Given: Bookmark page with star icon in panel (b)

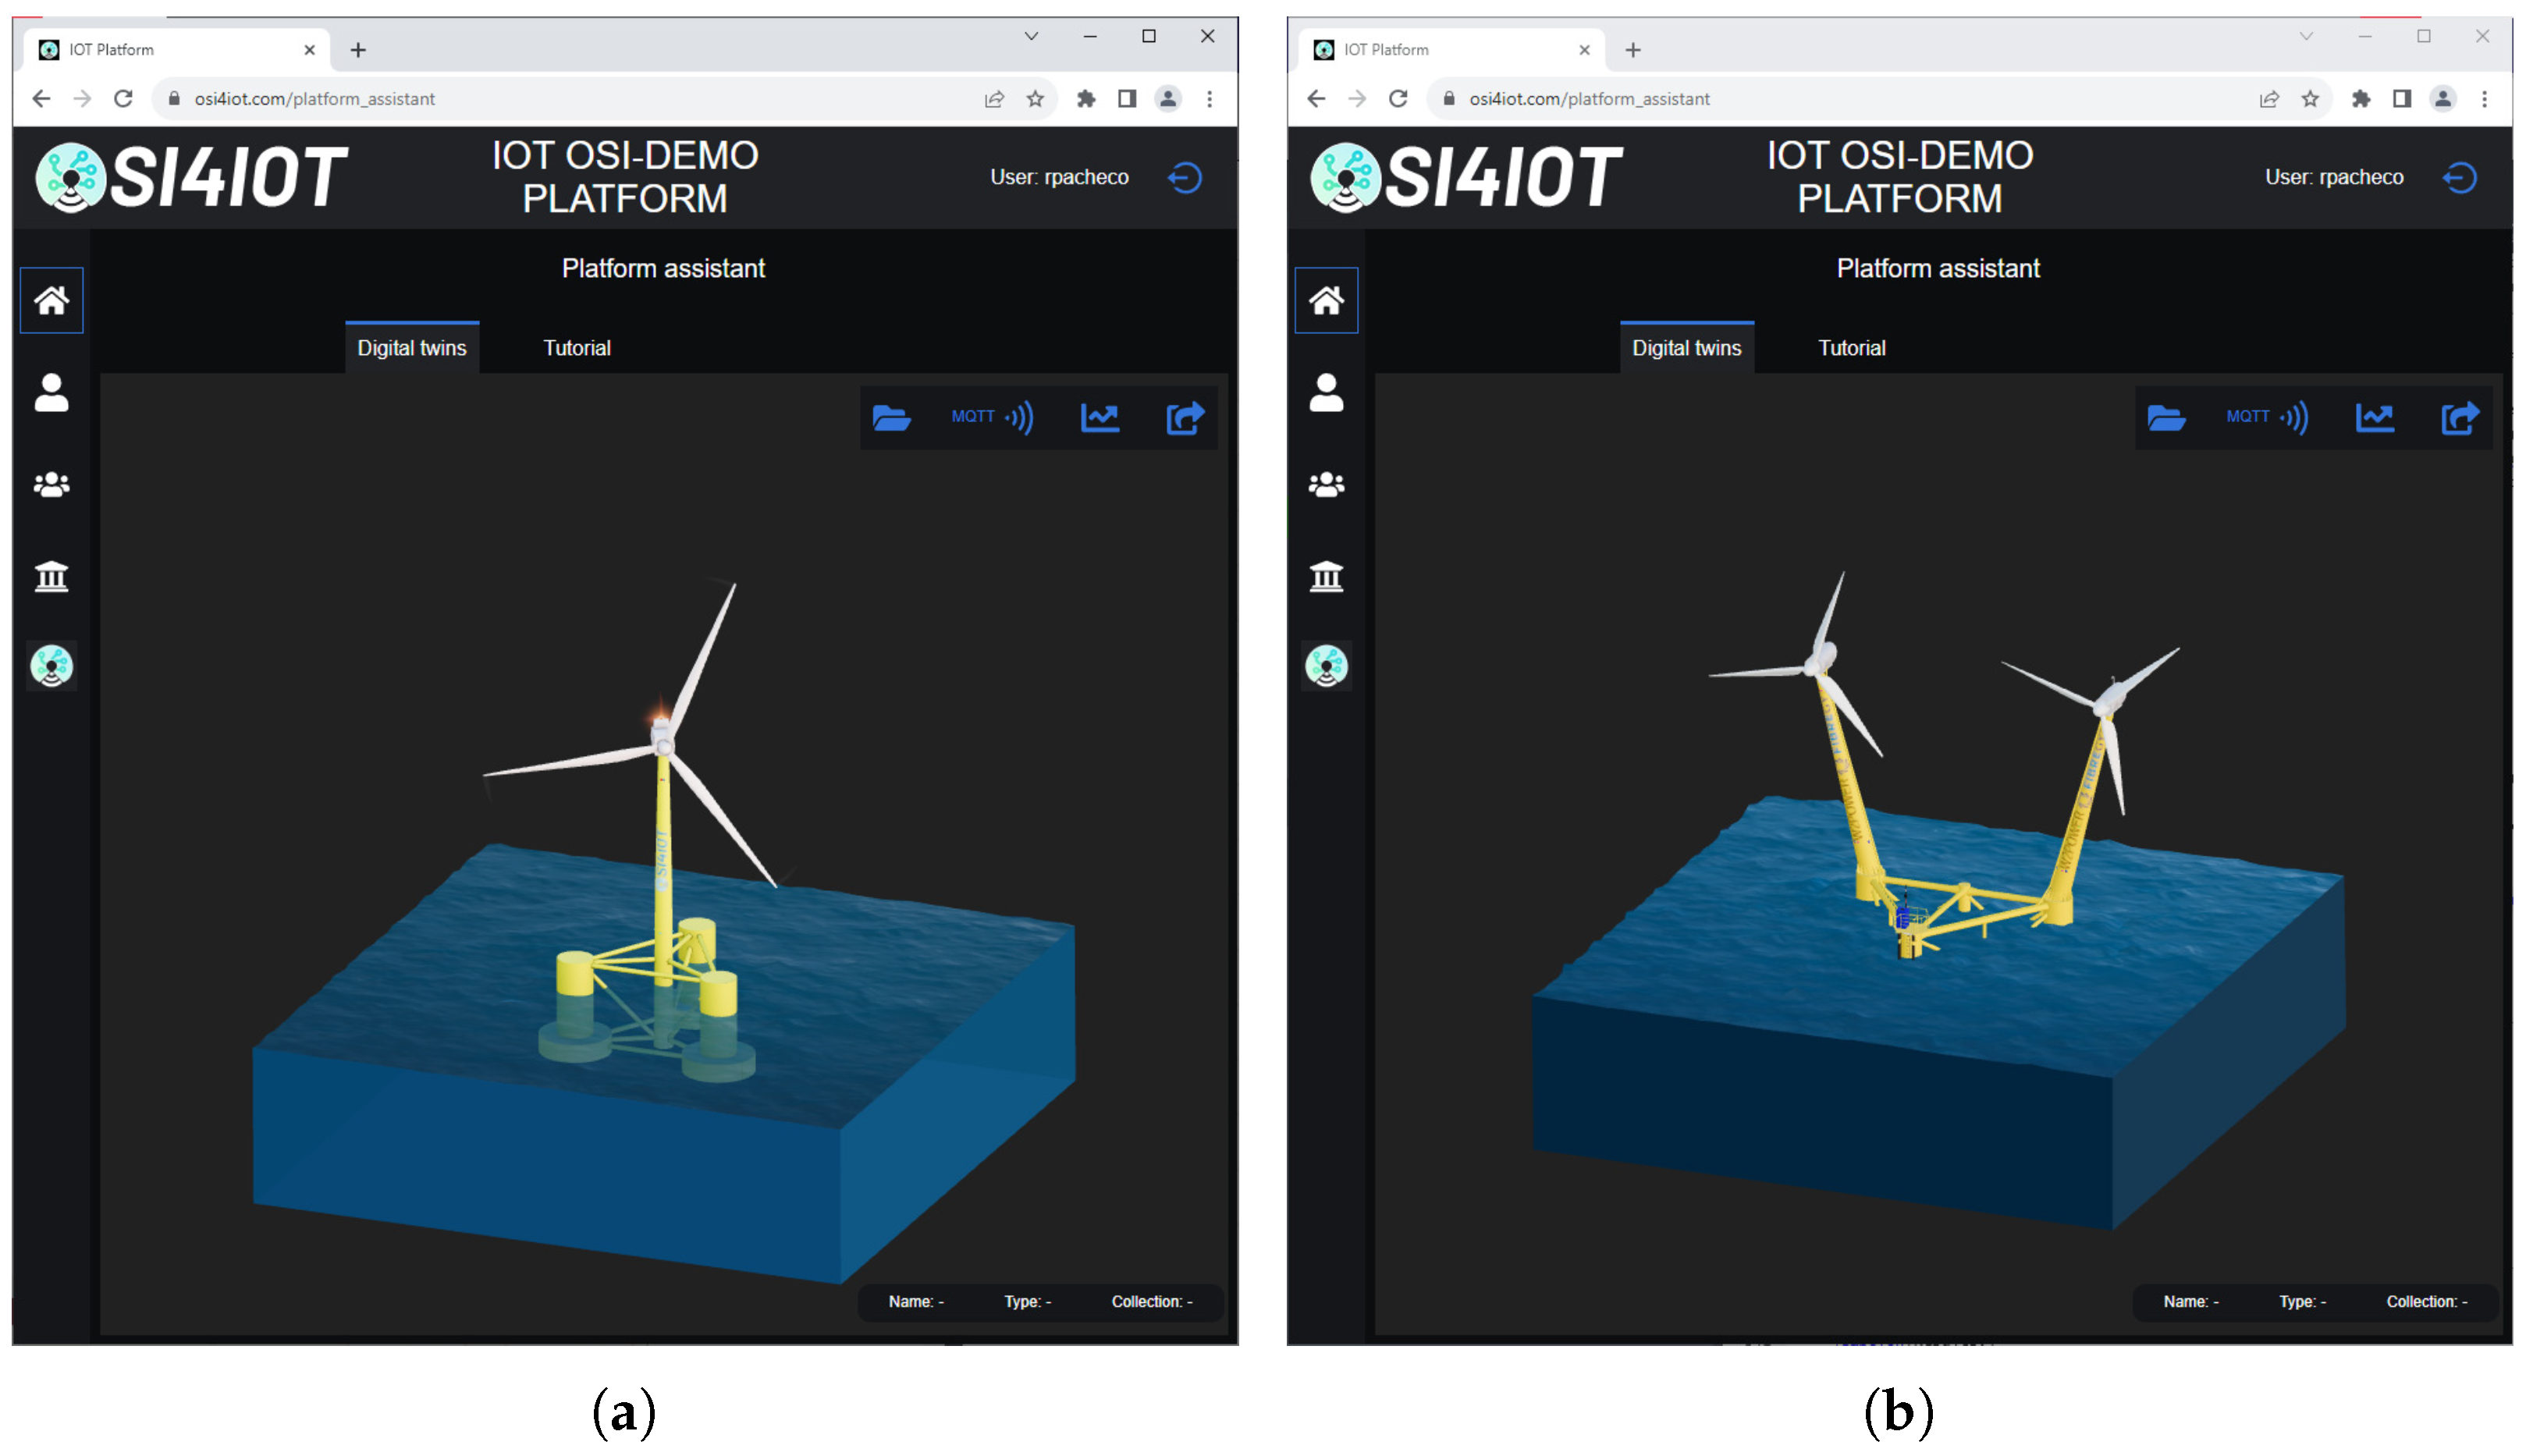Looking at the screenshot, I should [x=2310, y=99].
